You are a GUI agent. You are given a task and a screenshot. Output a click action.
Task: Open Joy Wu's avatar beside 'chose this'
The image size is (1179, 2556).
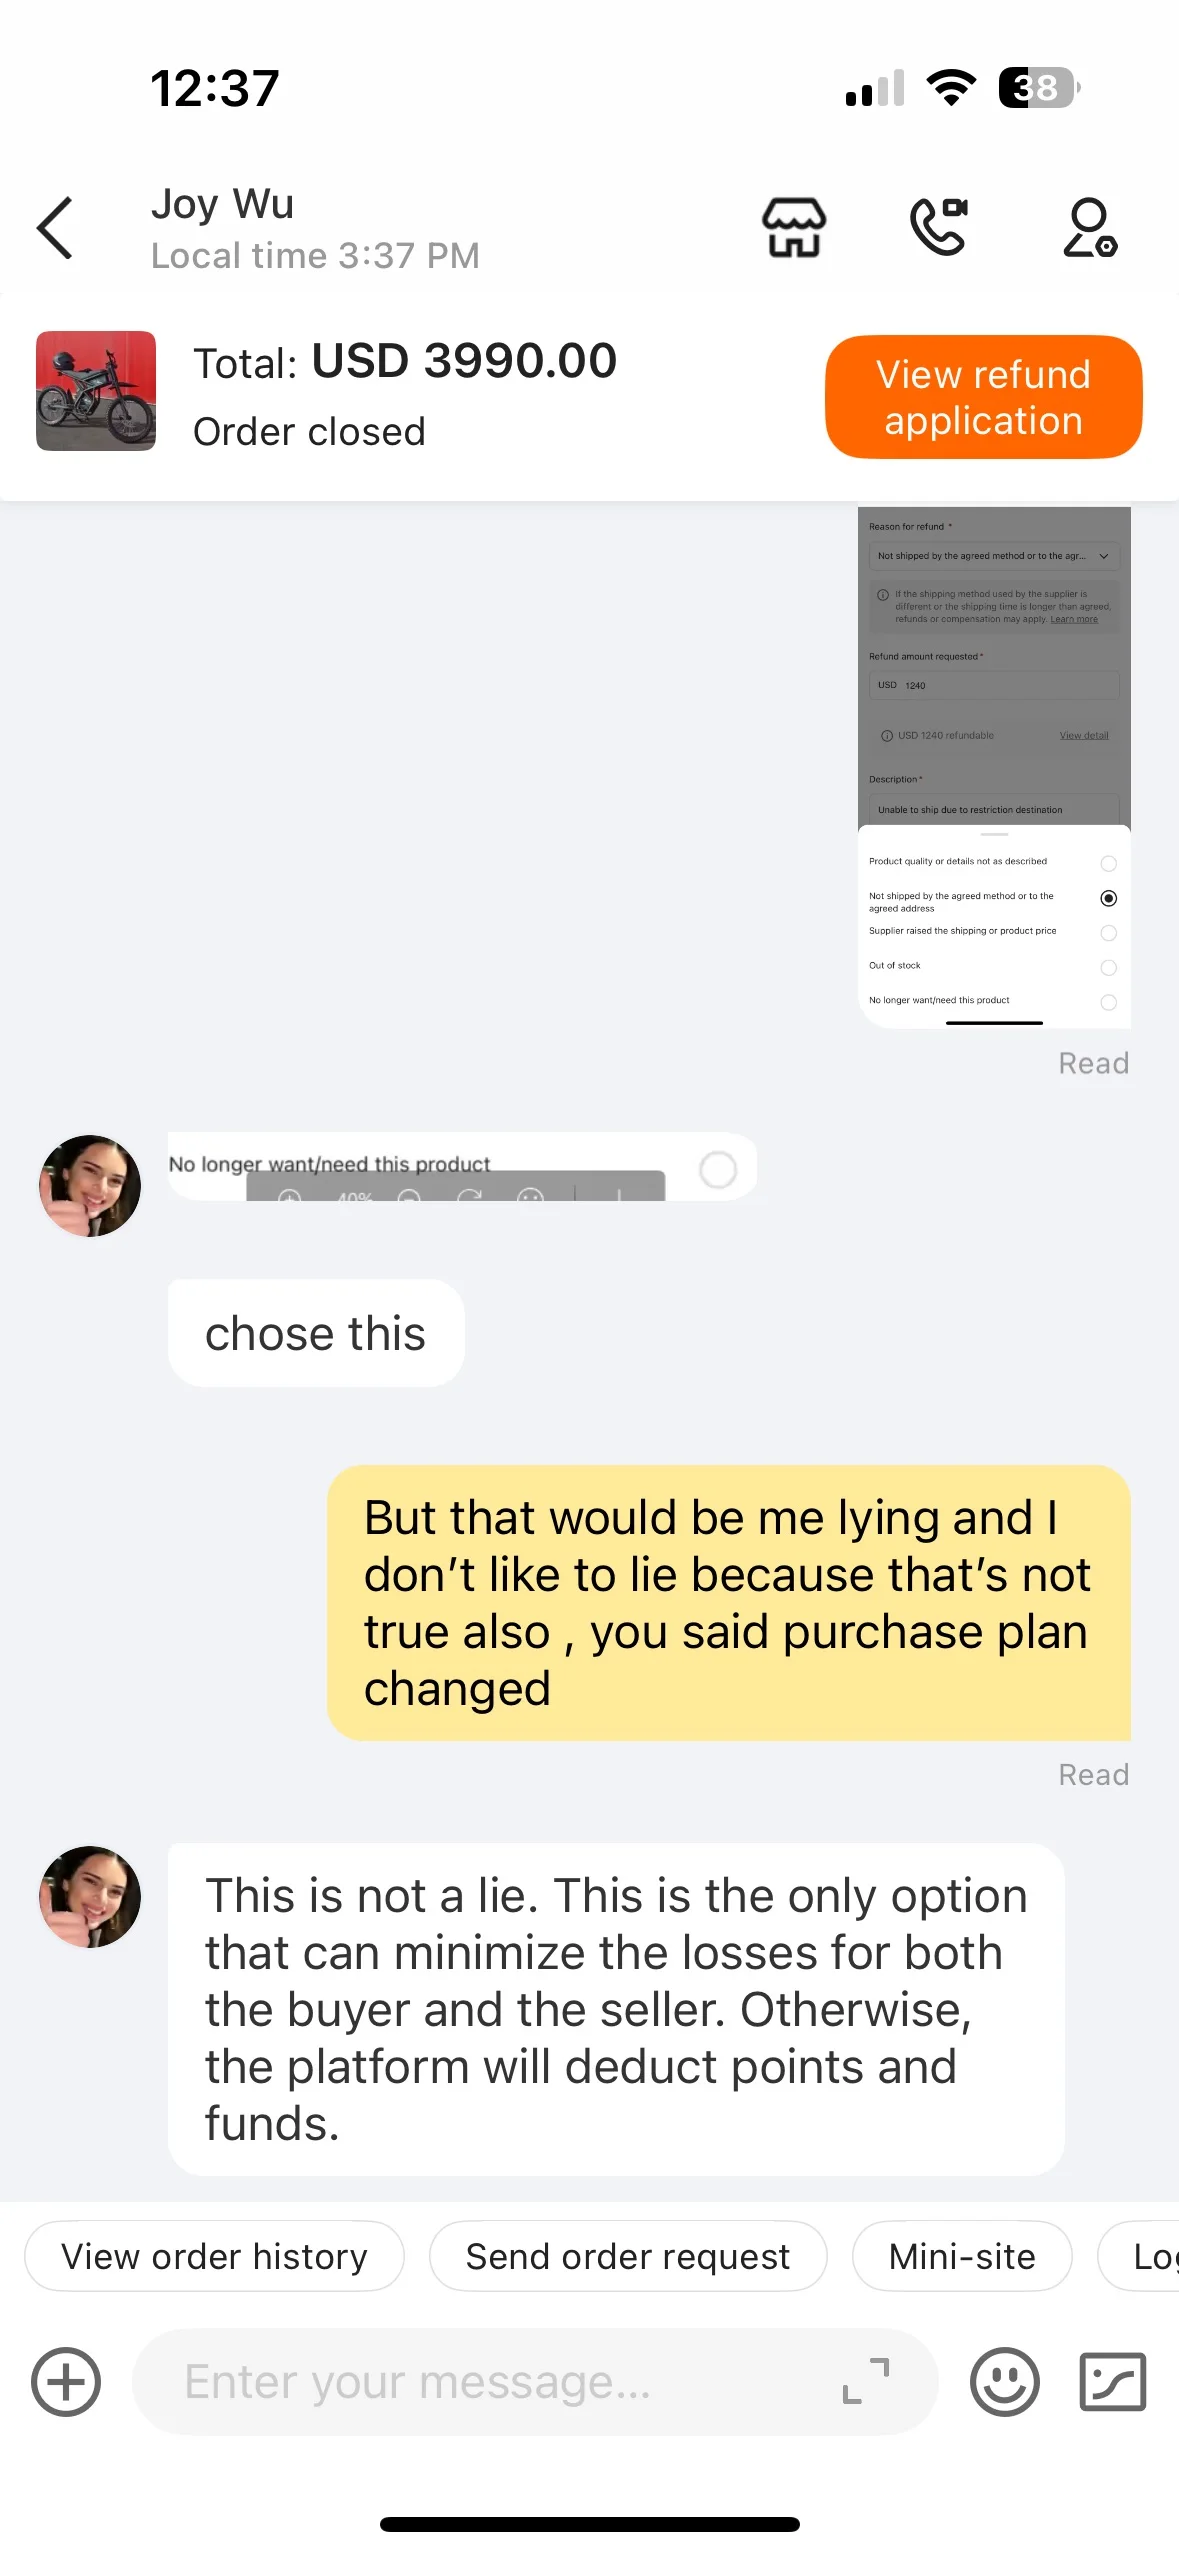pyautogui.click(x=90, y=1185)
